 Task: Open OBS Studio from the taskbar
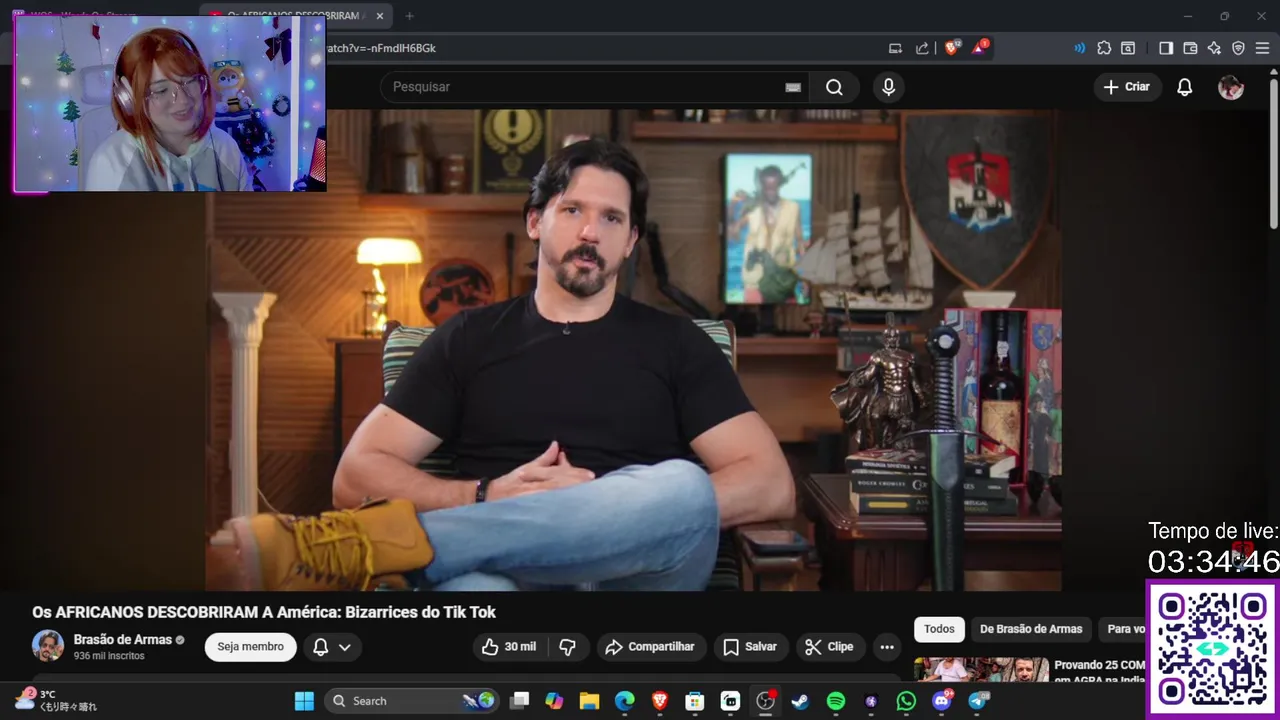765,701
